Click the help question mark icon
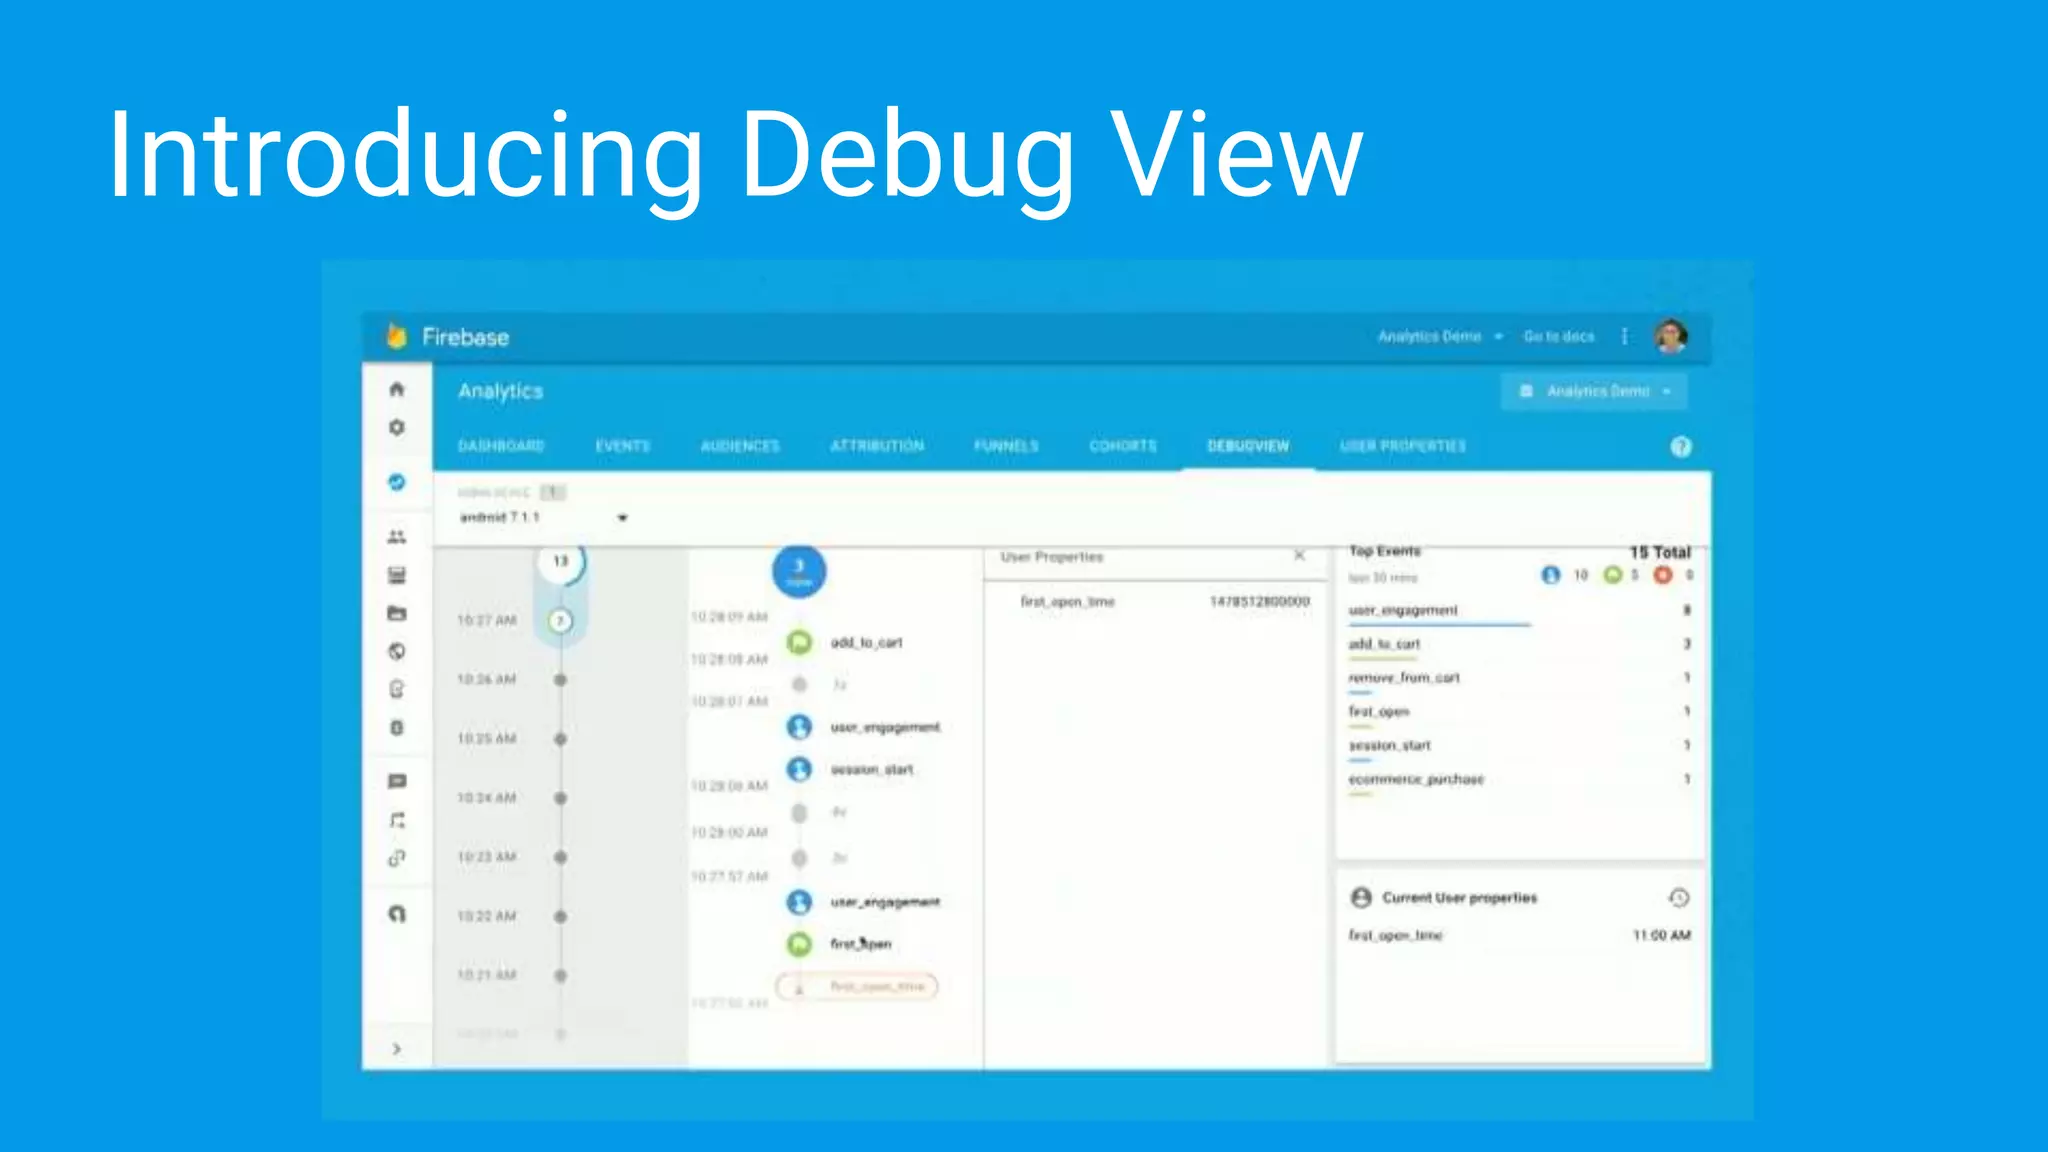2048x1152 pixels. coord(1681,446)
